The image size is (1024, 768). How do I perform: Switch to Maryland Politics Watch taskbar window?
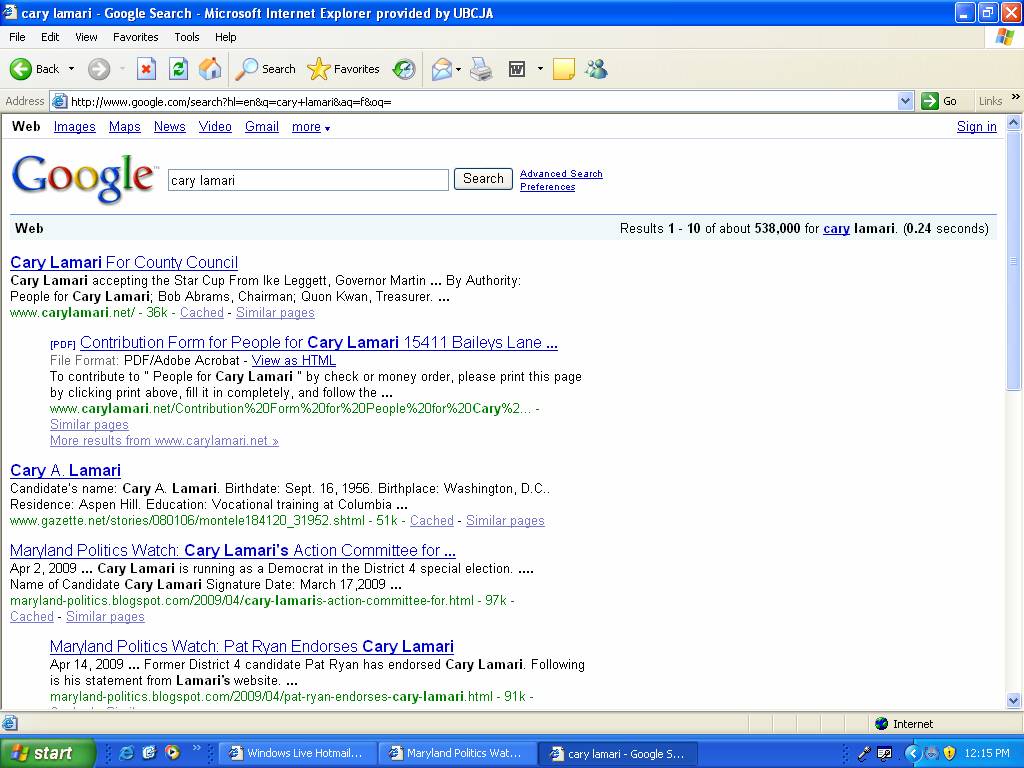click(458, 753)
